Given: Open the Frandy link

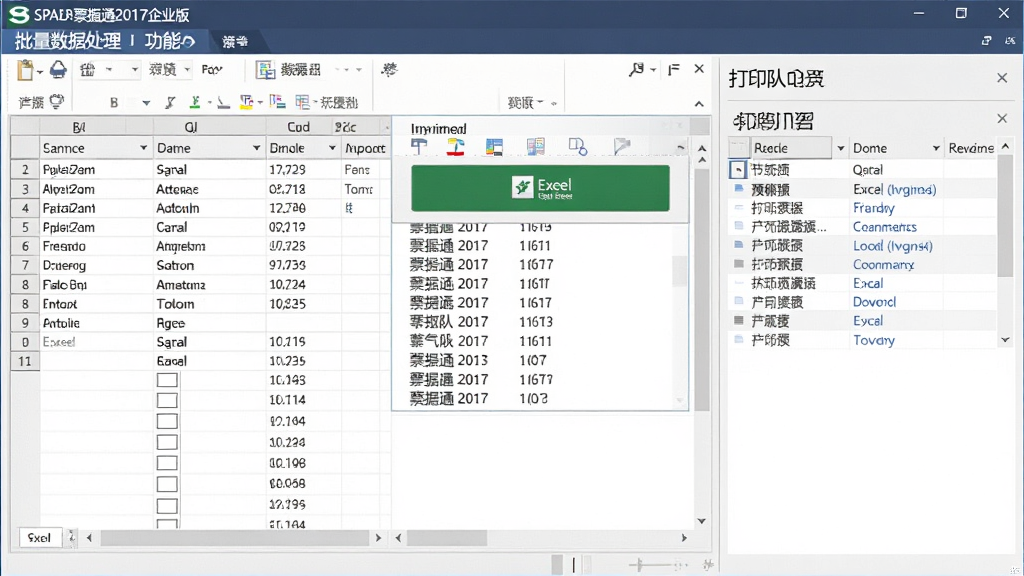Looking at the screenshot, I should click(x=873, y=208).
